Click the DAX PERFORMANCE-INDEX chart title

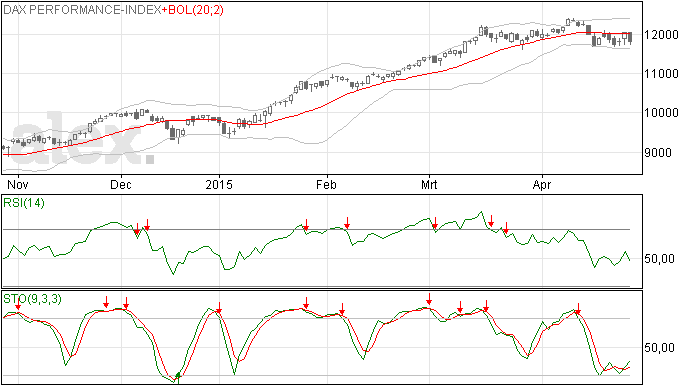(x=82, y=10)
